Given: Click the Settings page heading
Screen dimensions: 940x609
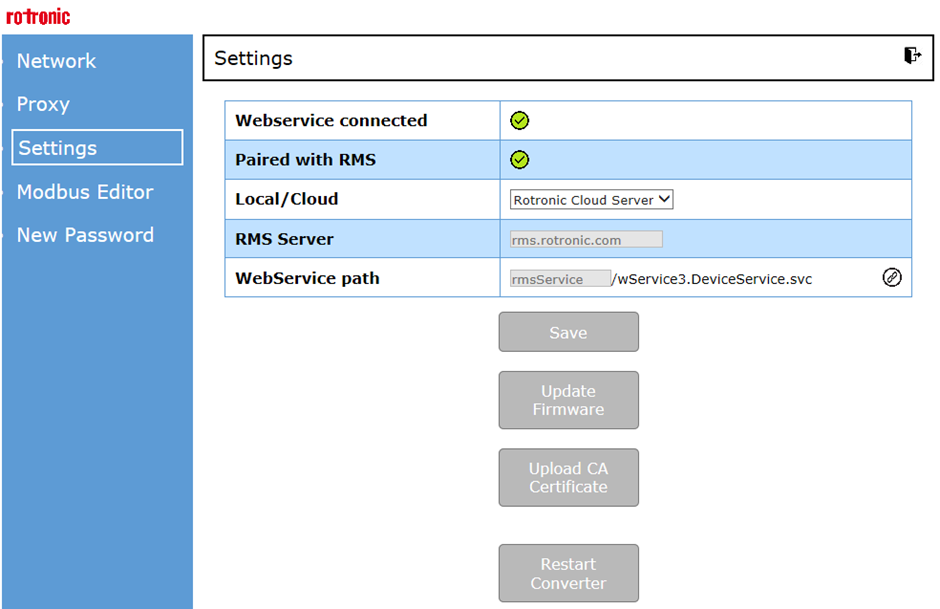Looking at the screenshot, I should pyautogui.click(x=254, y=58).
